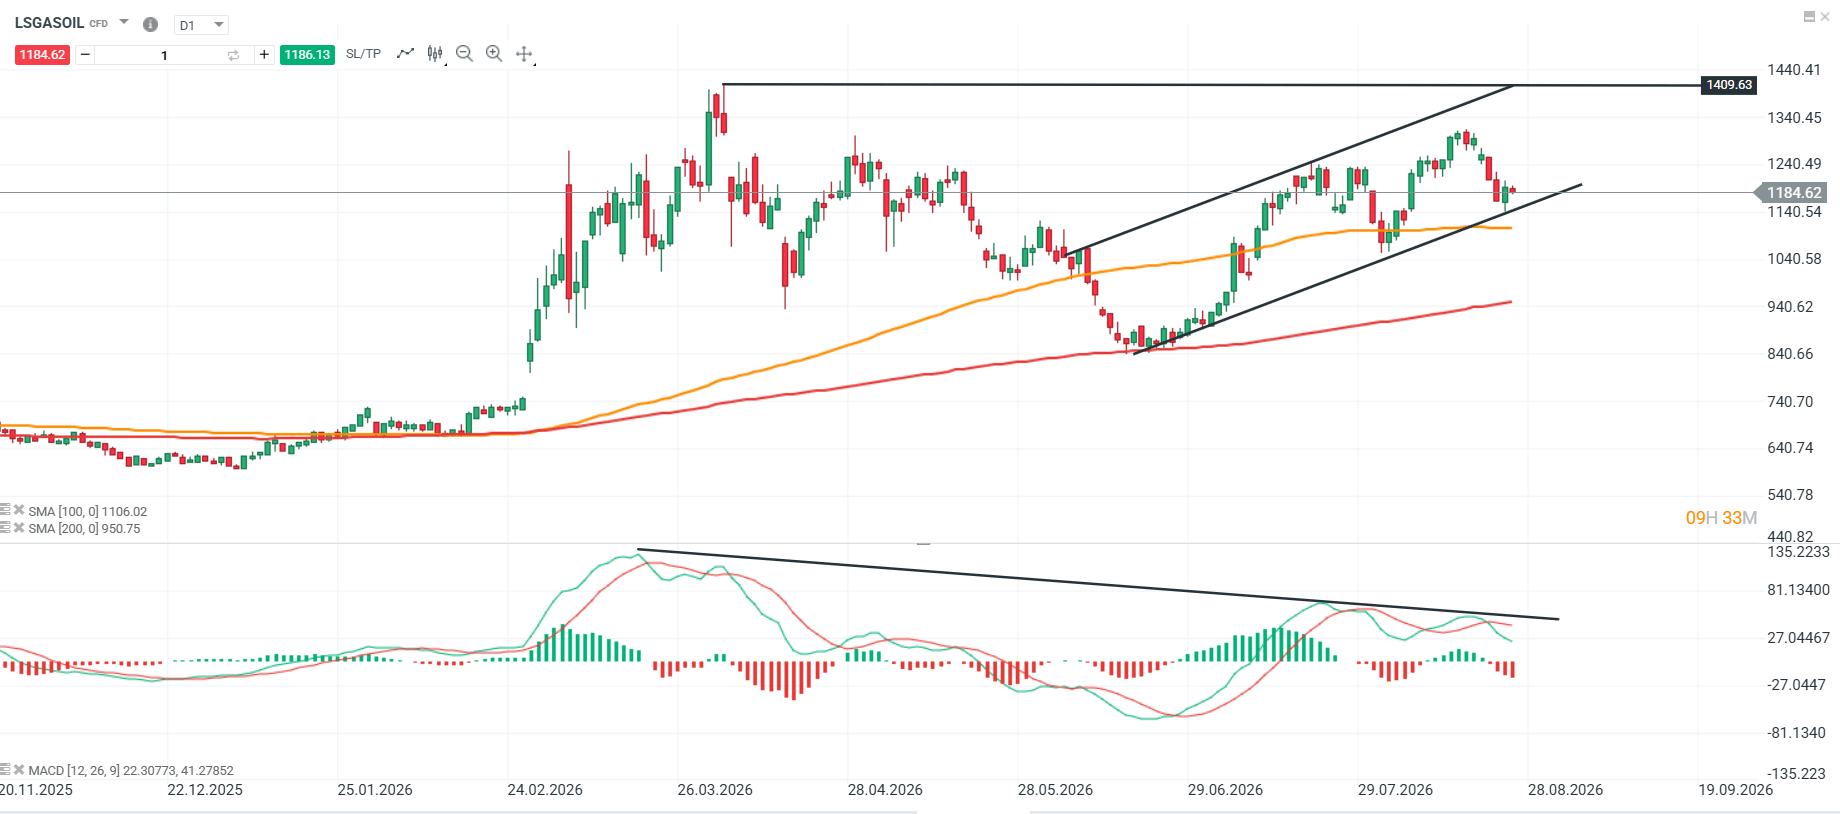Select the crosshair move tool
This screenshot has width=1840, height=814.
click(x=524, y=54)
